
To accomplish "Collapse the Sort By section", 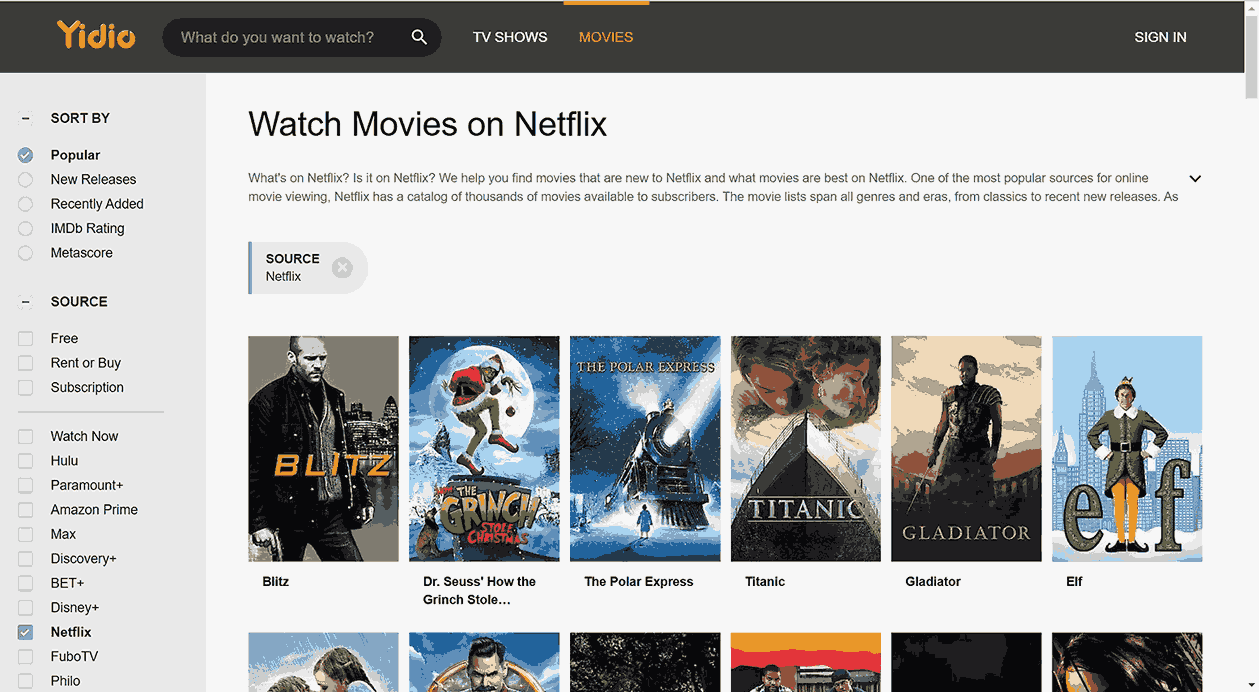I will pos(26,118).
